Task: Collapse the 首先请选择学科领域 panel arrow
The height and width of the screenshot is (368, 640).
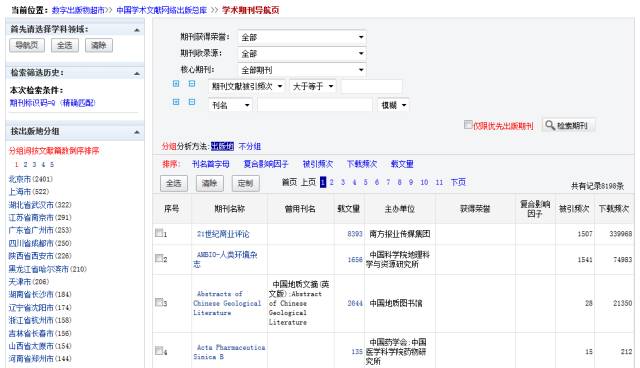Action: [x=137, y=30]
